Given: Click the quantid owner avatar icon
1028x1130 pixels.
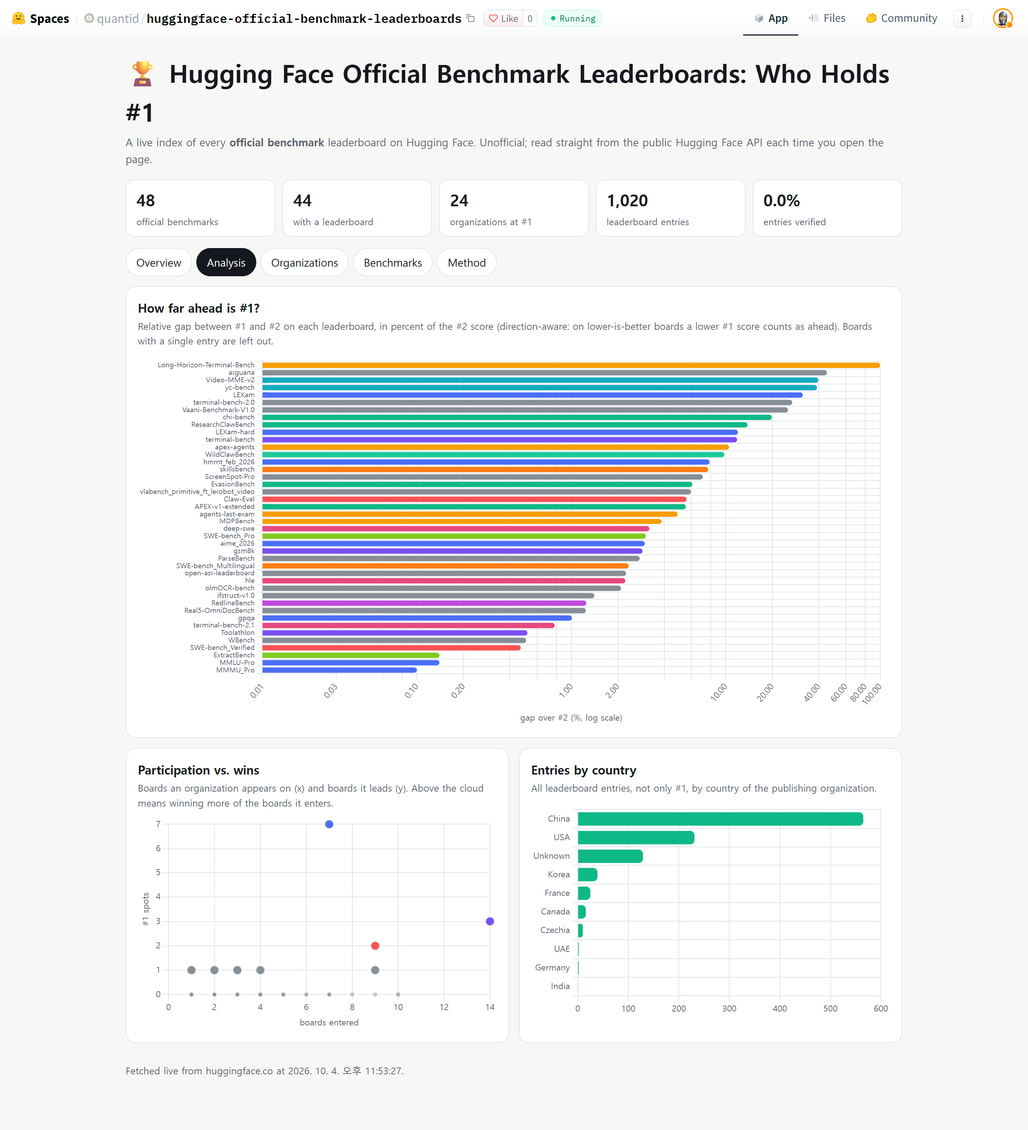Looking at the screenshot, I should coord(89,18).
